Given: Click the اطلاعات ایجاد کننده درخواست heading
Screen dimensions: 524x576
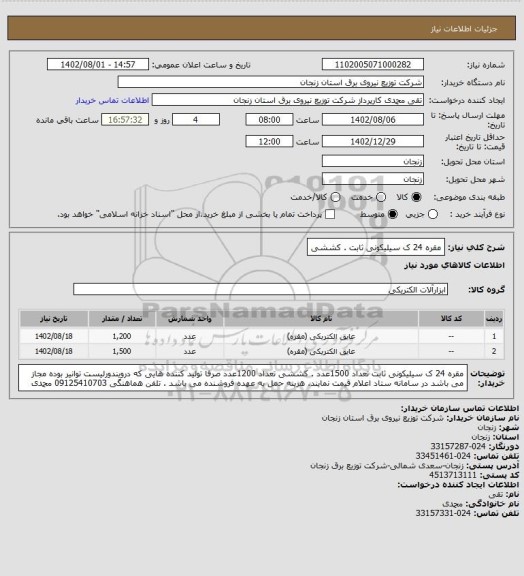Looking at the screenshot, I should point(458,485).
